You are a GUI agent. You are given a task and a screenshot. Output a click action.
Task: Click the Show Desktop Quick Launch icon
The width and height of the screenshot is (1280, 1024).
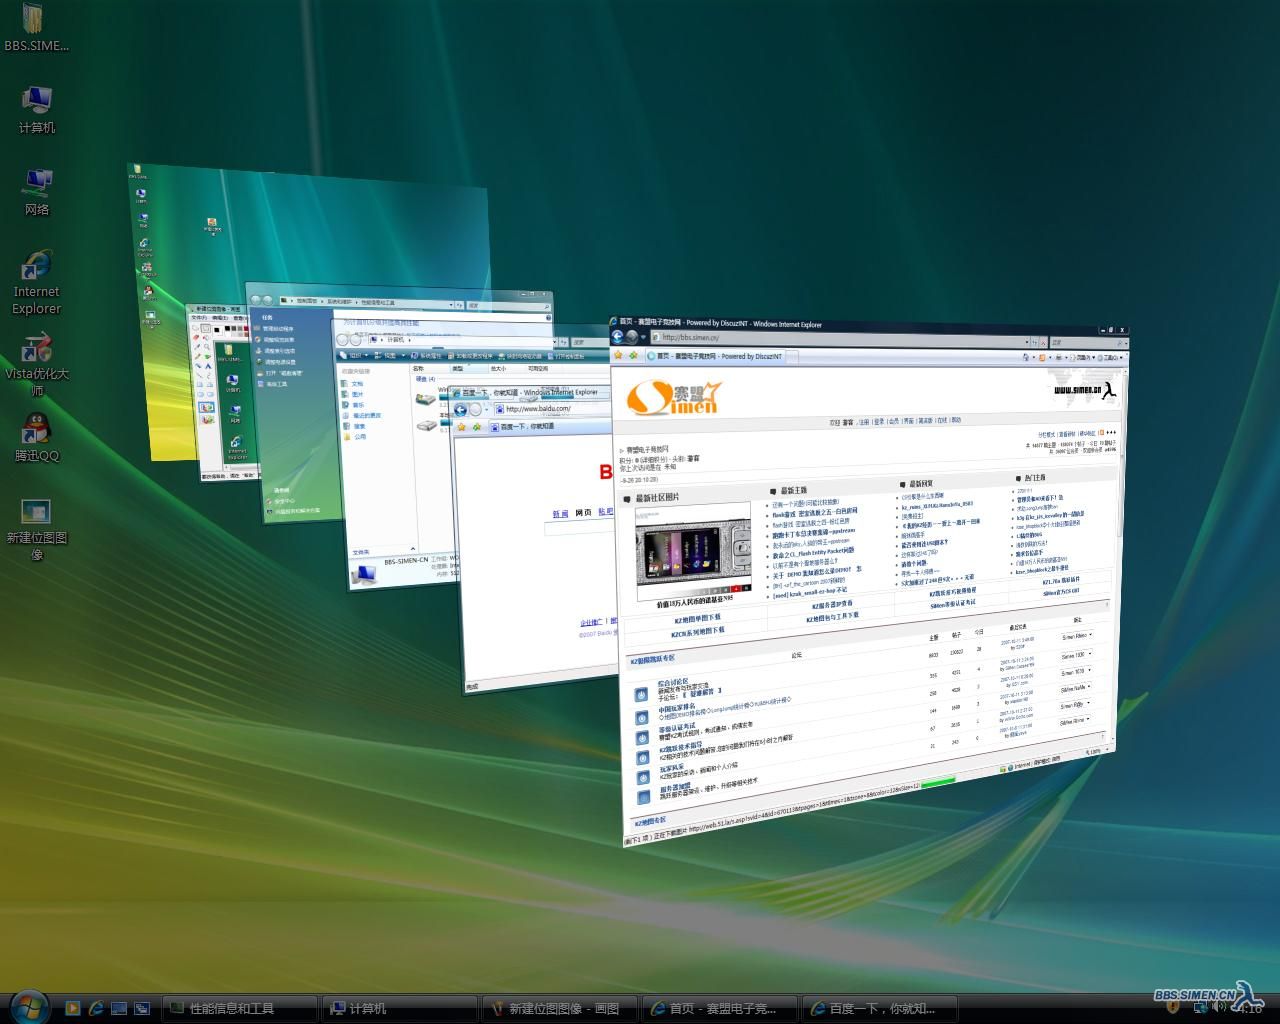(119, 1009)
